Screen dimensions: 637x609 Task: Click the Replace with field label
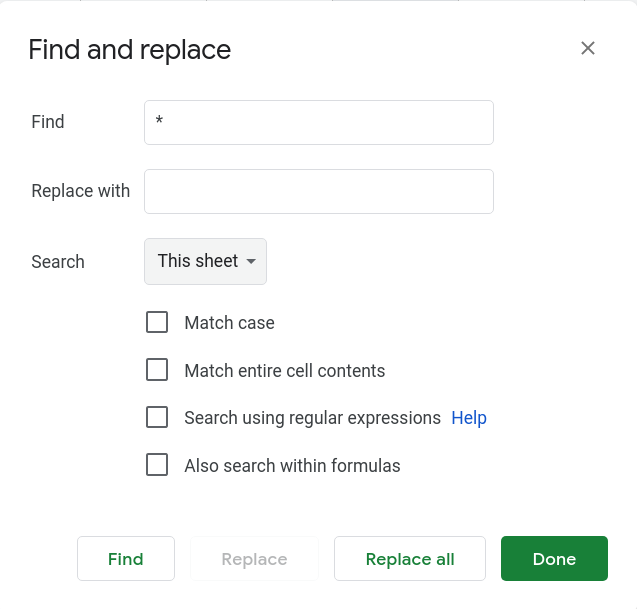(81, 191)
